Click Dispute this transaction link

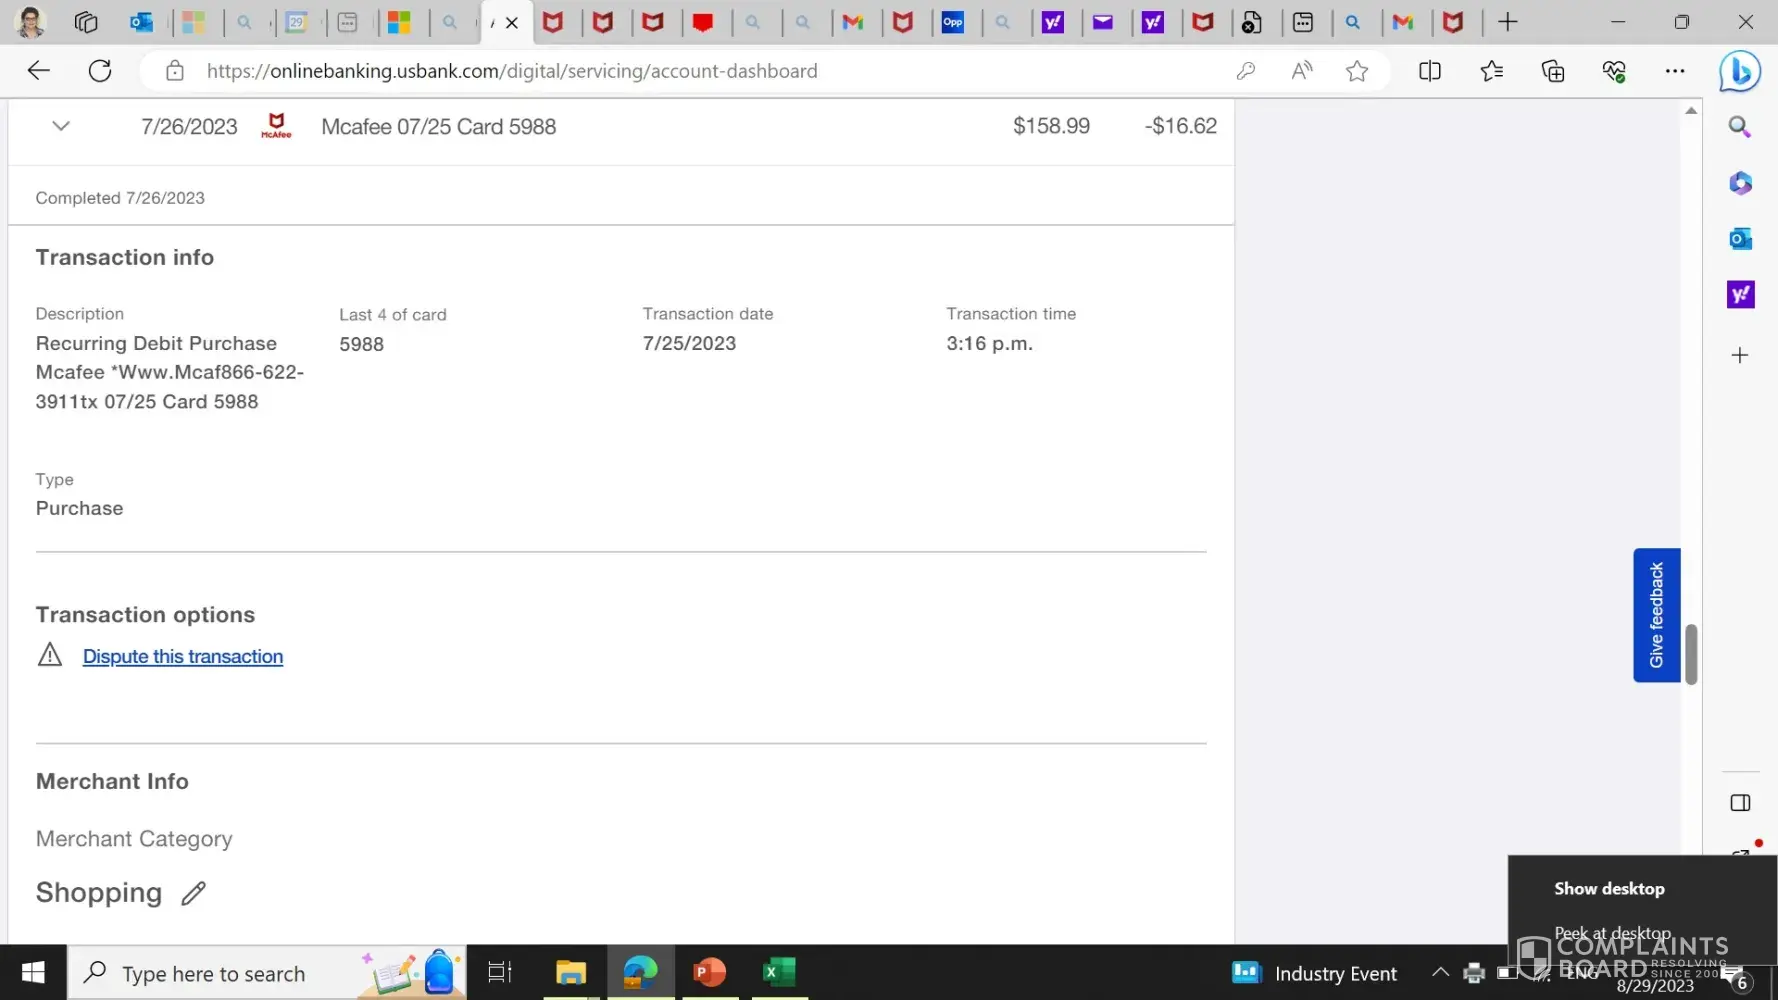click(183, 657)
